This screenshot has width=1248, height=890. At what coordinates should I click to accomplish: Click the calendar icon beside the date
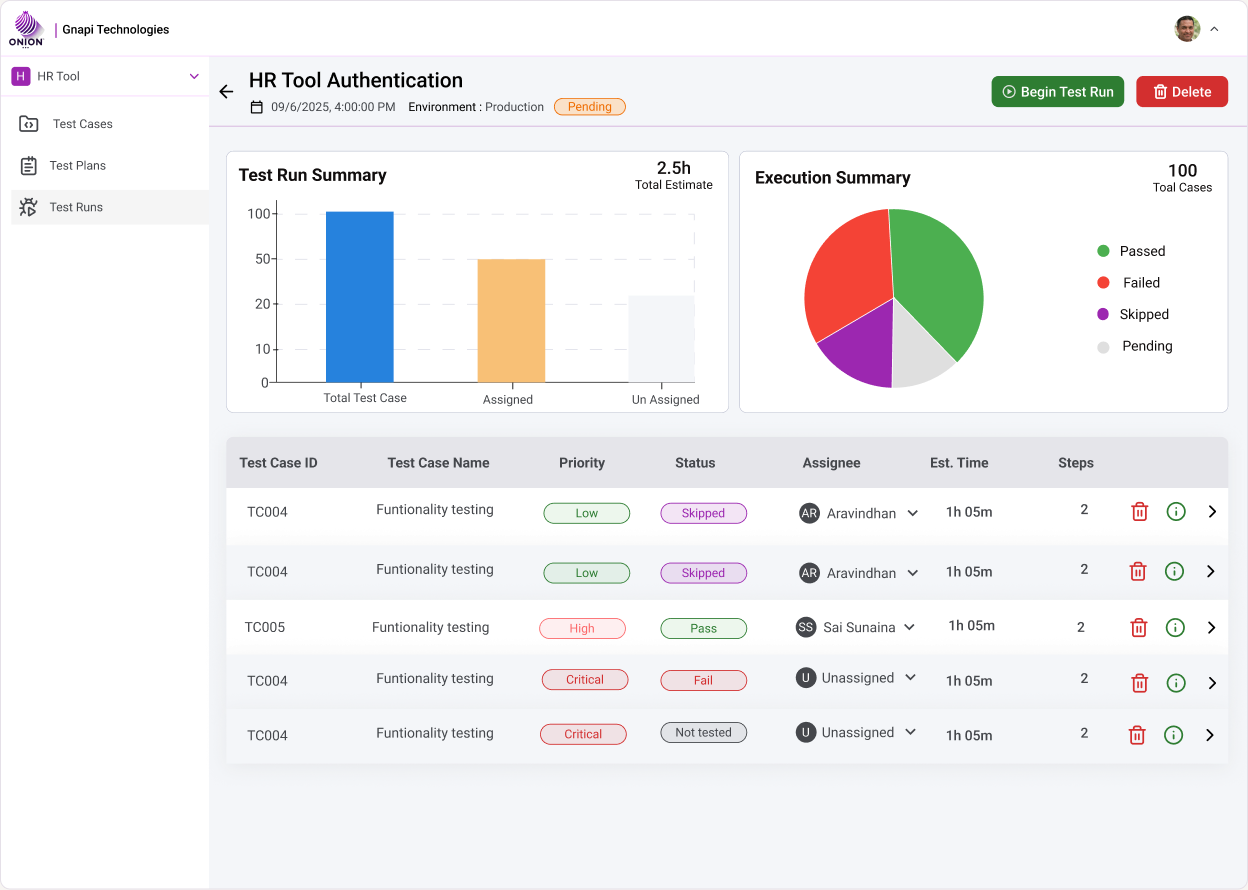tap(257, 107)
